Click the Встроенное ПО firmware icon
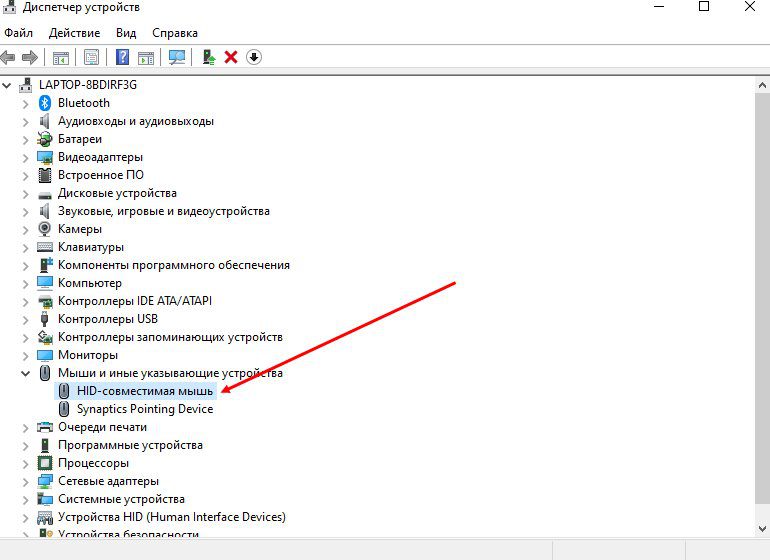The height and width of the screenshot is (560, 770). (45, 175)
